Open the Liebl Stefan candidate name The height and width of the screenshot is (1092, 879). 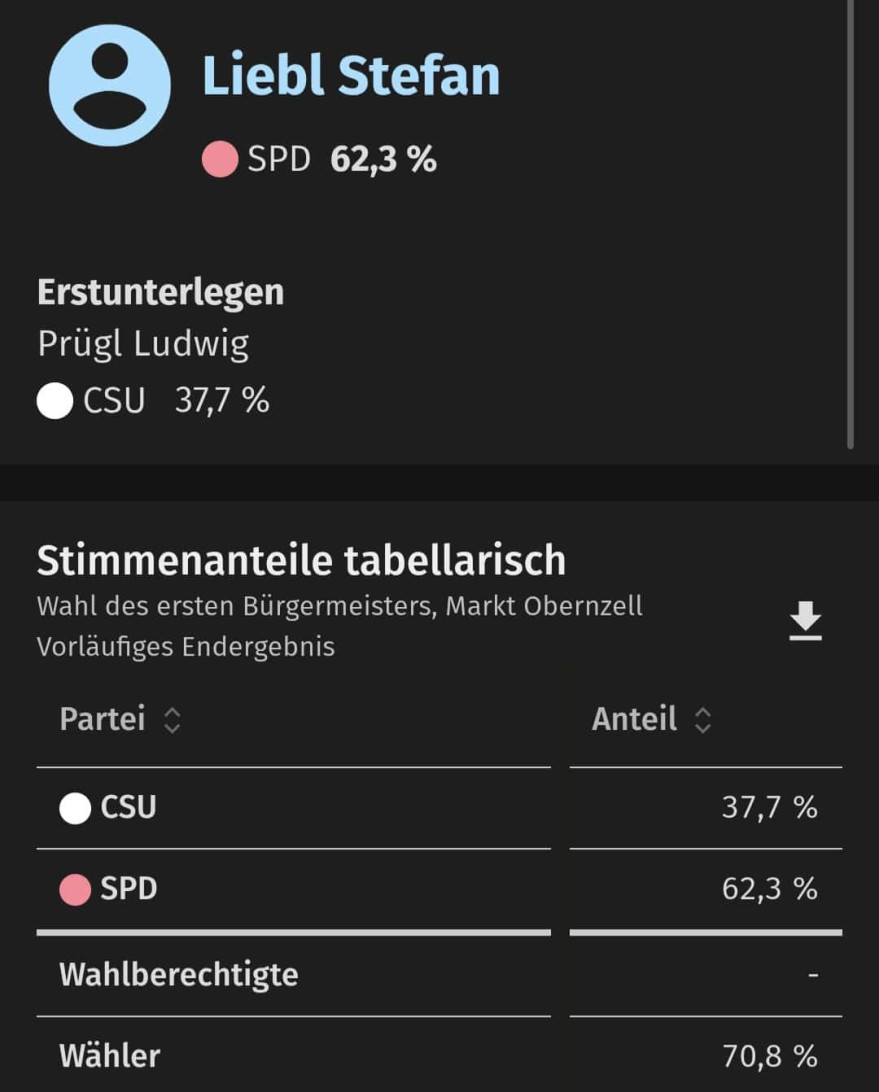[351, 76]
